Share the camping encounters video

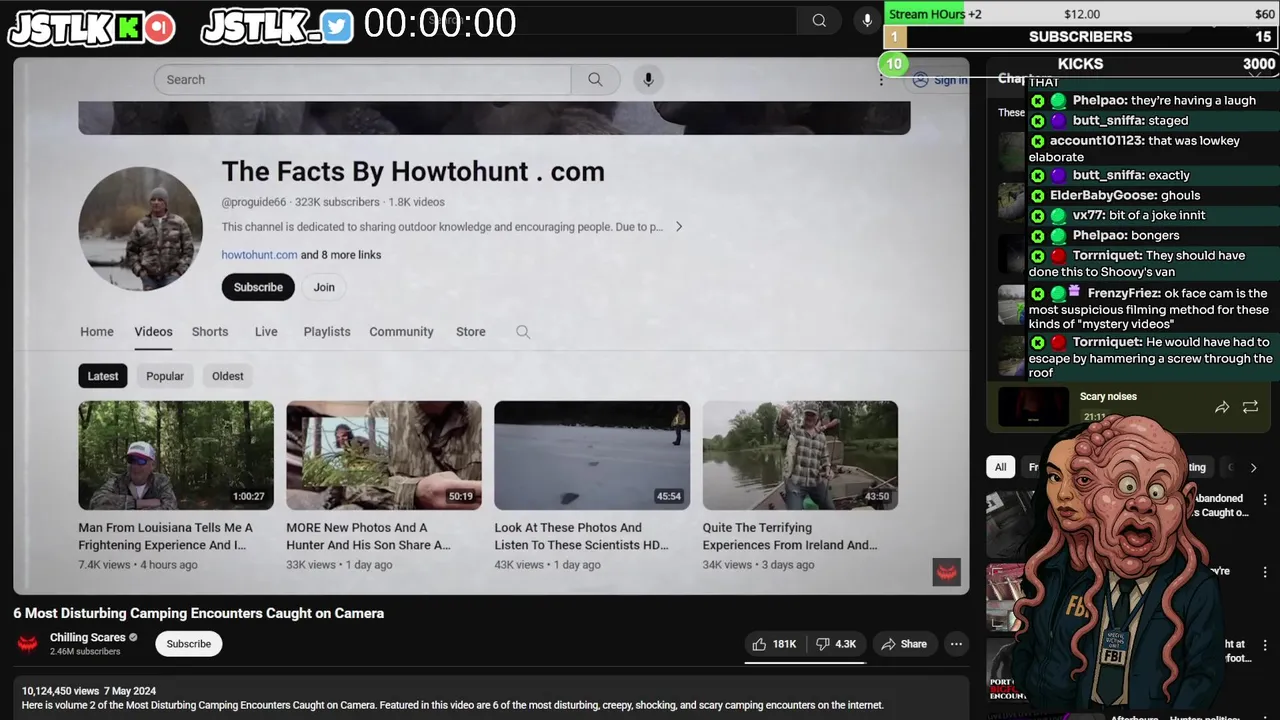pyautogui.click(x=904, y=644)
